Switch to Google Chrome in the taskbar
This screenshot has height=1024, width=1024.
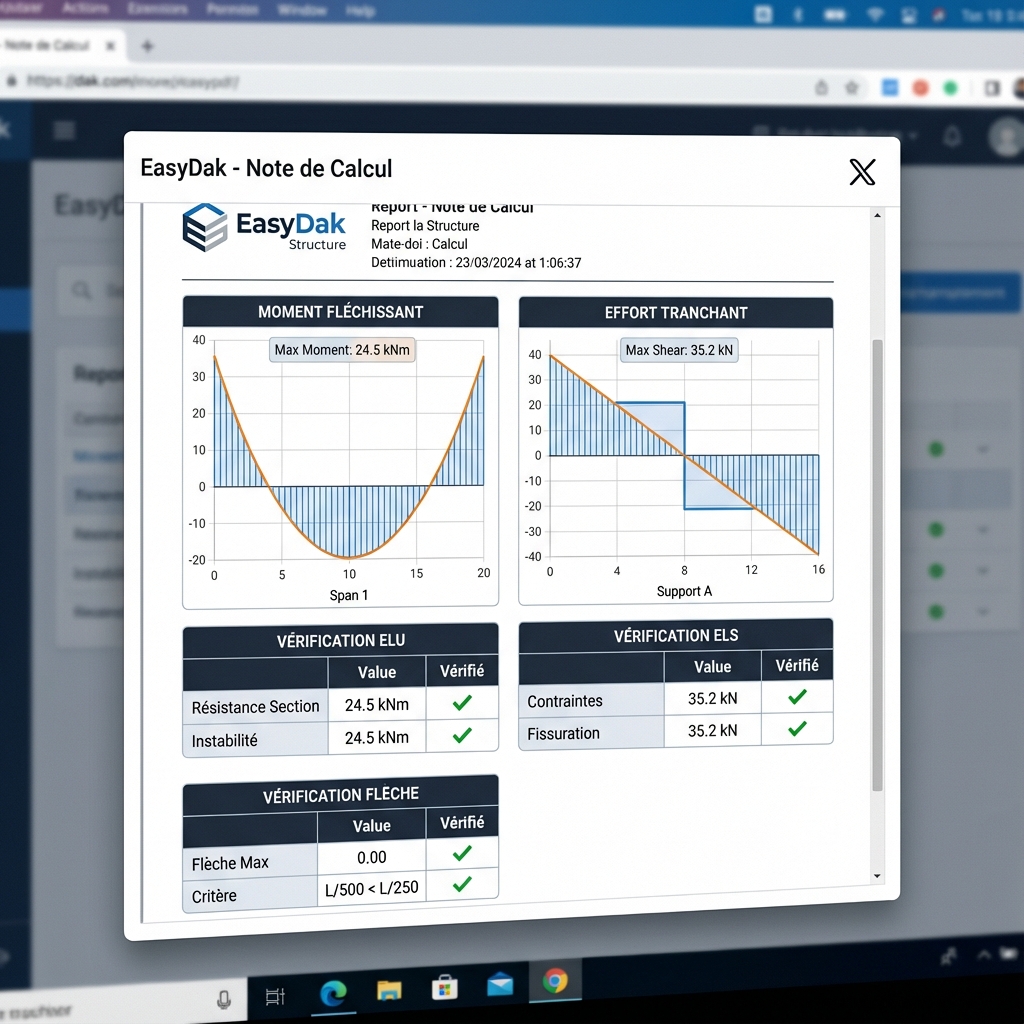point(555,980)
